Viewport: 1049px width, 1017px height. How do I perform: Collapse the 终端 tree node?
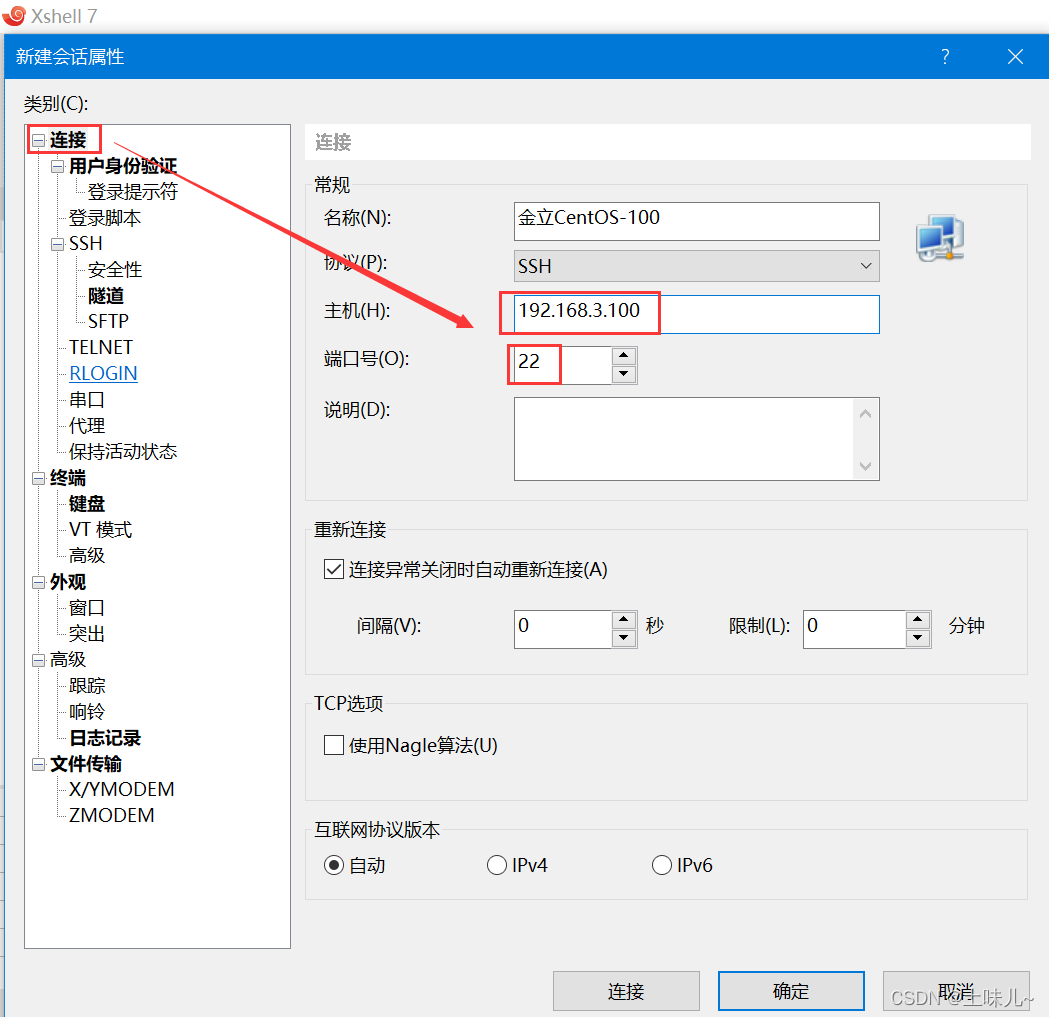point(39,478)
